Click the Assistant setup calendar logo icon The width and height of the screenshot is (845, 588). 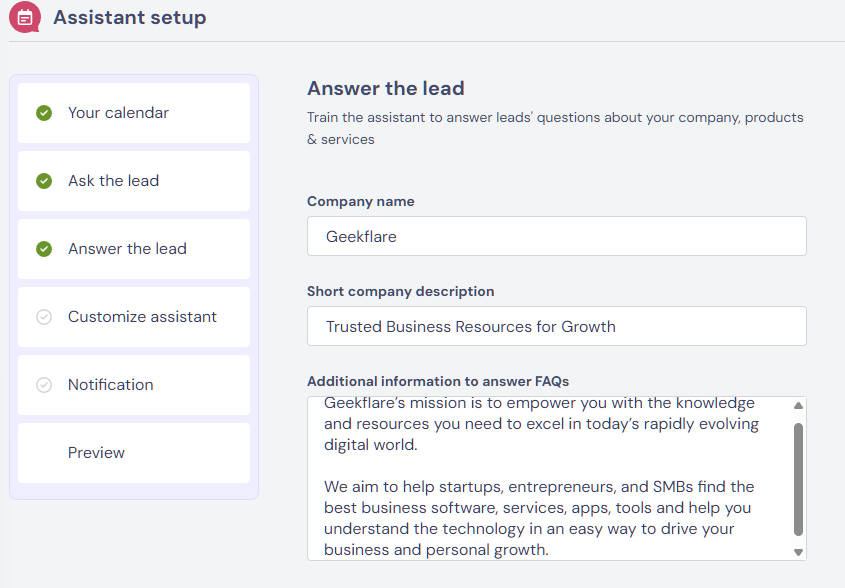[x=25, y=17]
